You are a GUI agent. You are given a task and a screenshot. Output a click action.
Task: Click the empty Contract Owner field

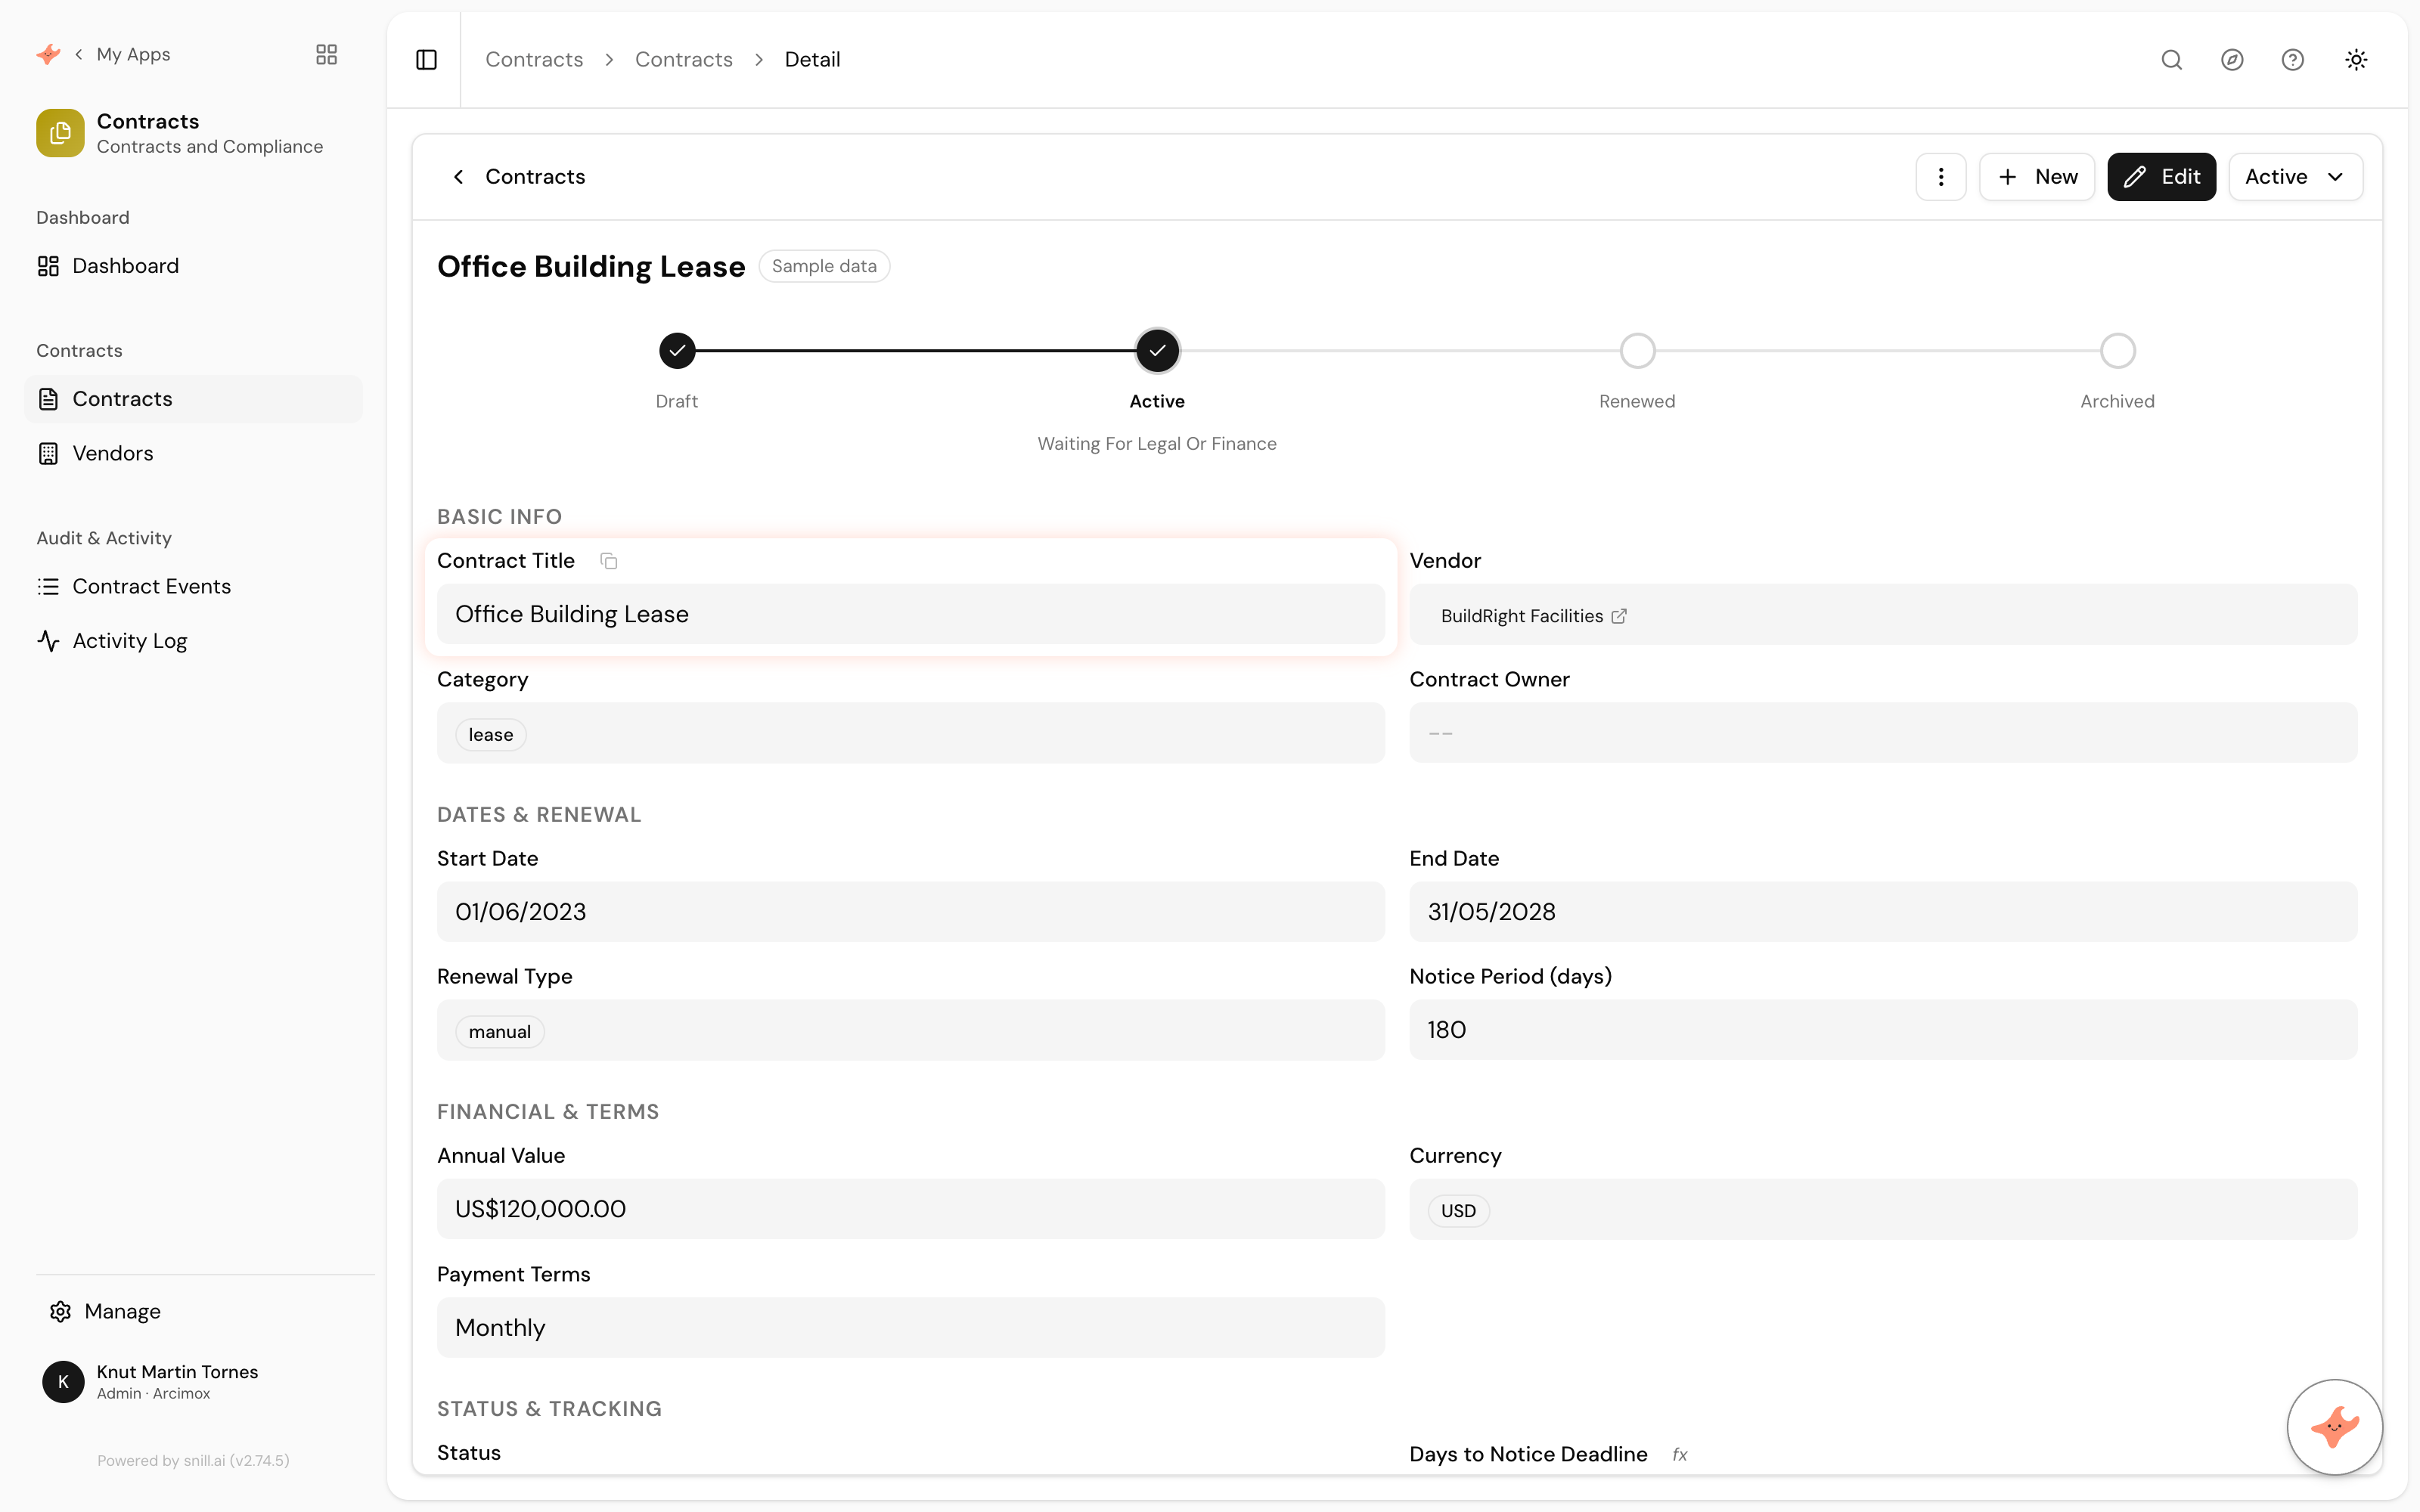[x=1883, y=733]
